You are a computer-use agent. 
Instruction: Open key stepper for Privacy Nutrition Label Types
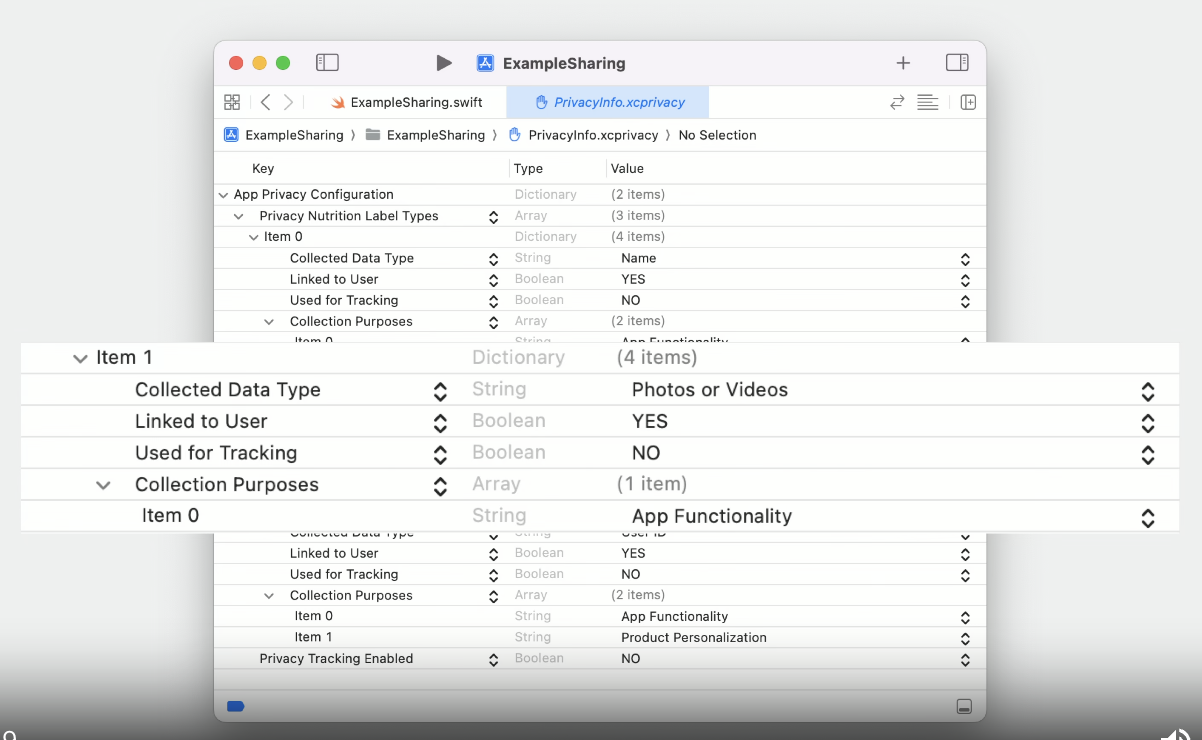pyautogui.click(x=493, y=217)
